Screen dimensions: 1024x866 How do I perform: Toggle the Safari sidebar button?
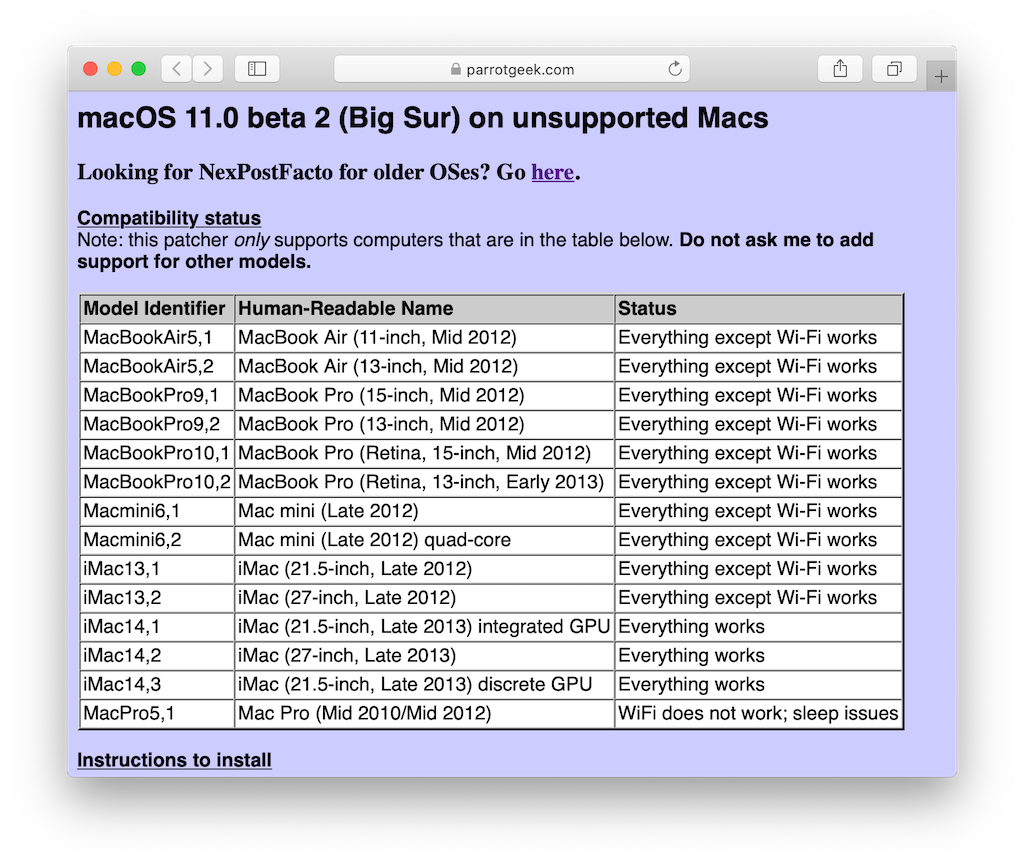coord(257,69)
